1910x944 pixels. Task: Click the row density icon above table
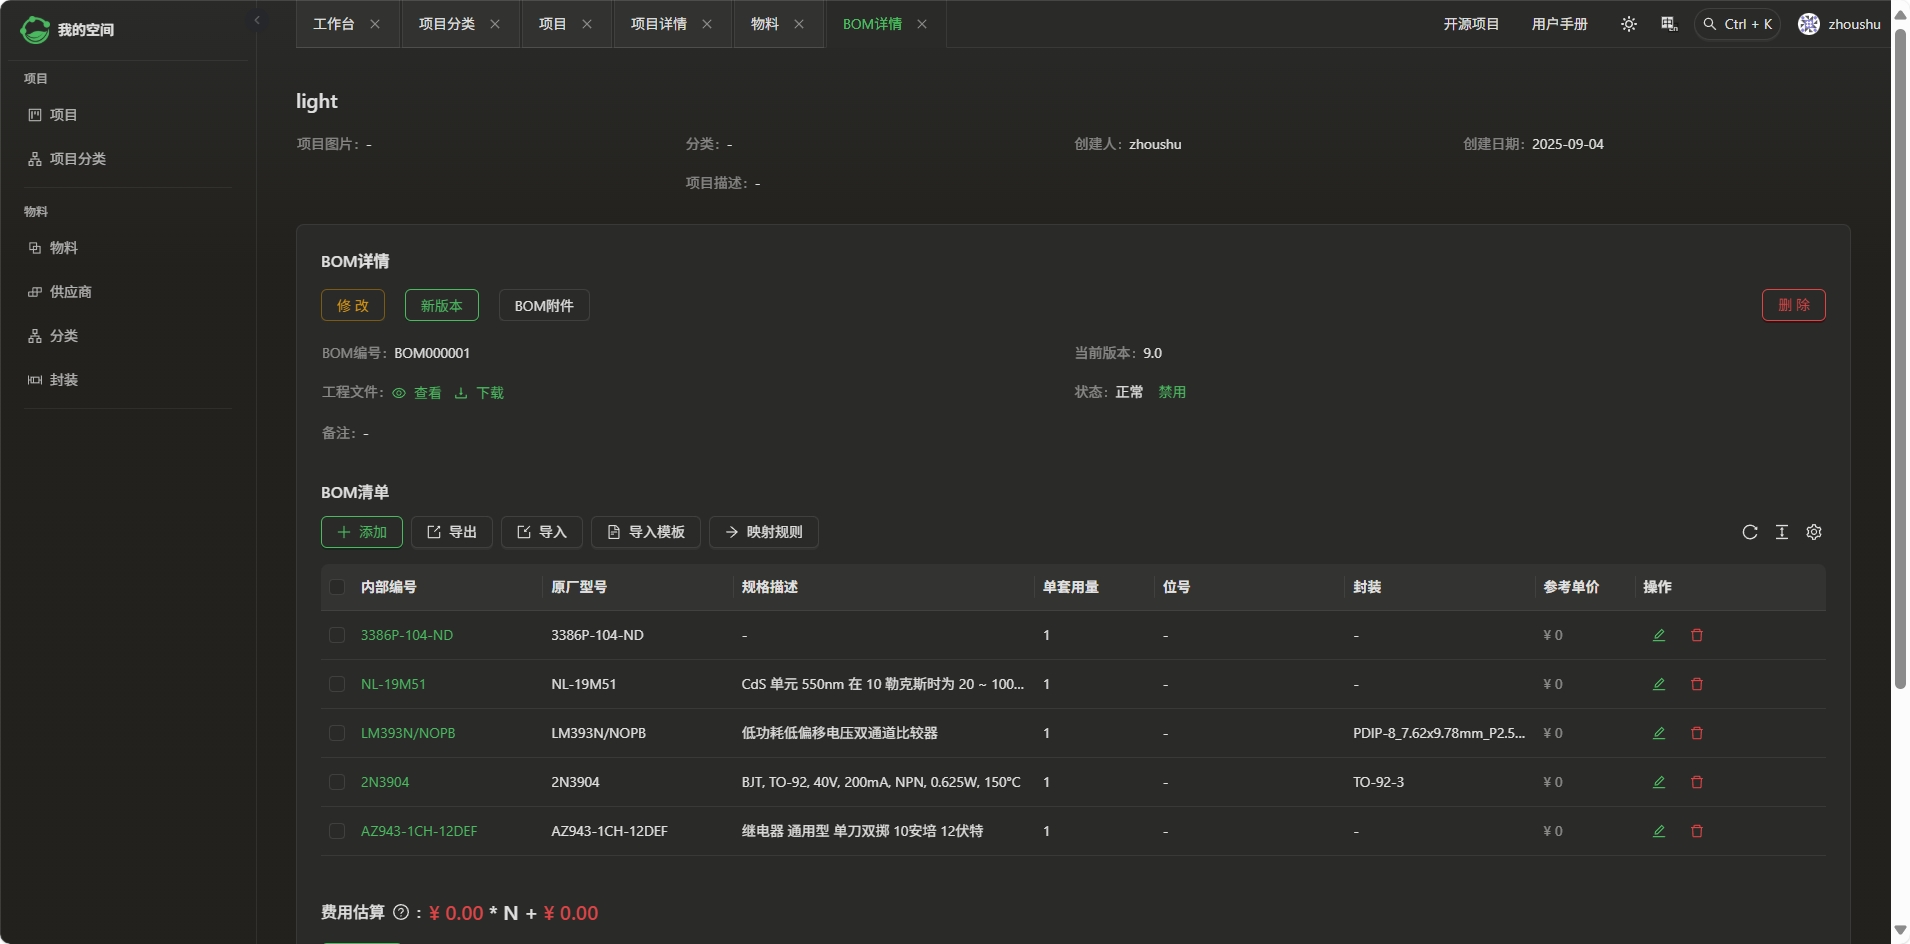pos(1781,532)
